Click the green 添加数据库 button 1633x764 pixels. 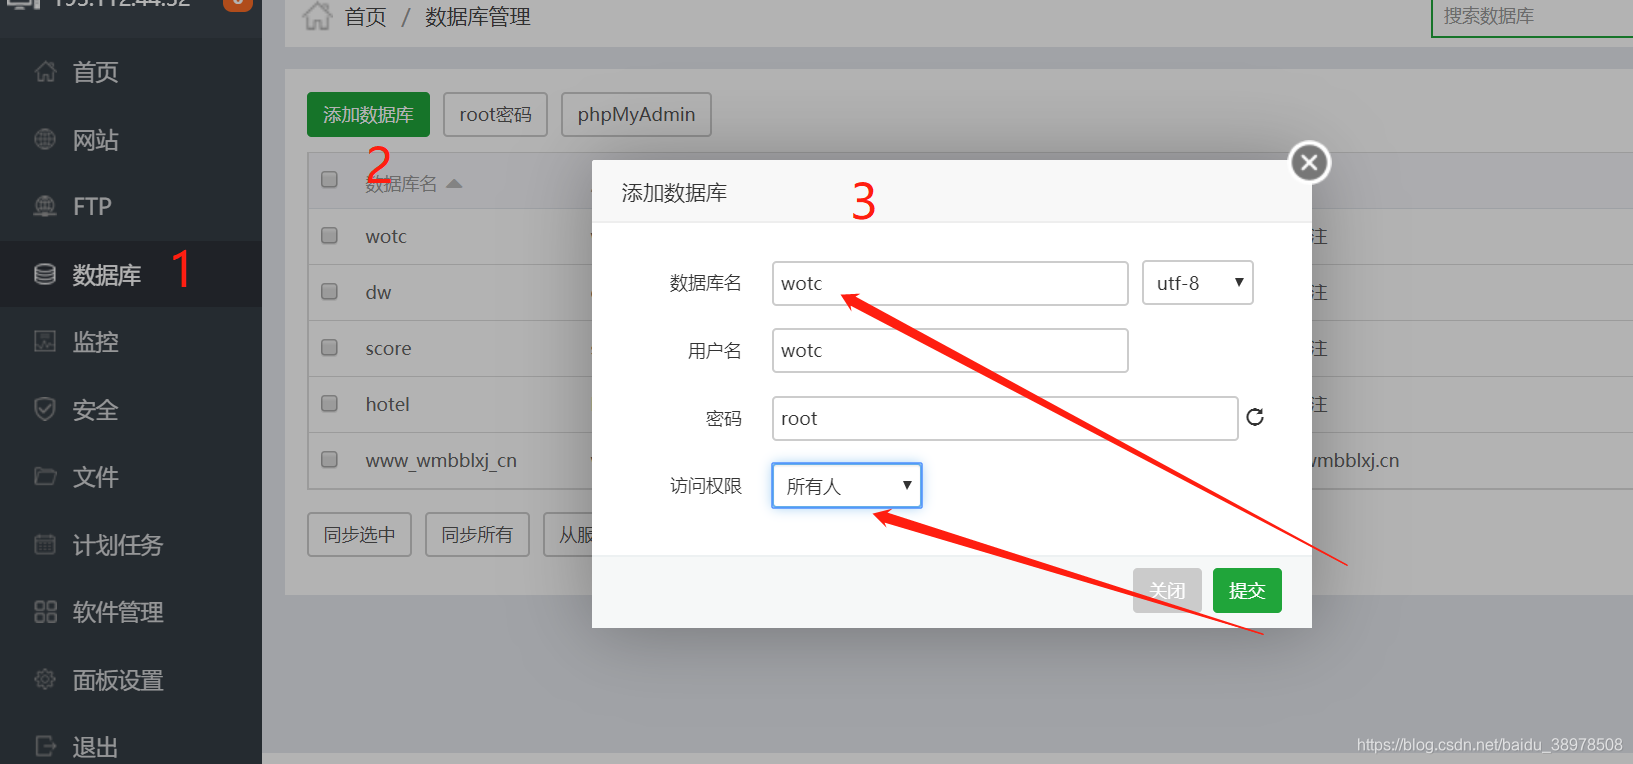point(368,114)
